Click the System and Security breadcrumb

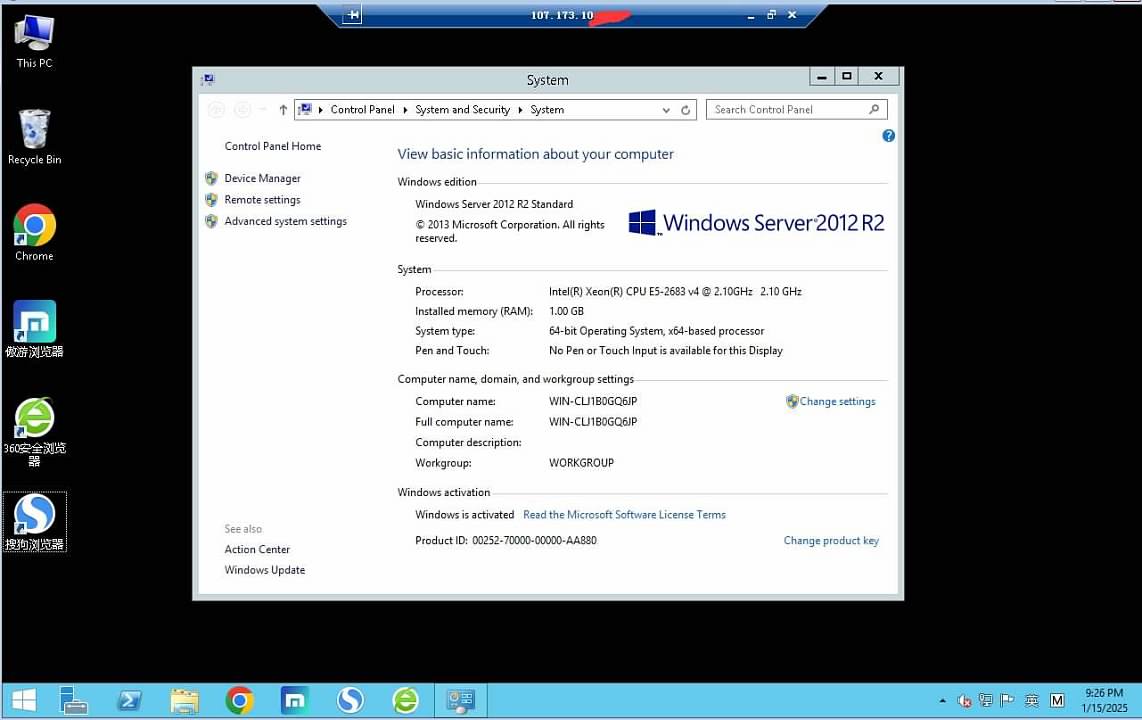pos(462,109)
